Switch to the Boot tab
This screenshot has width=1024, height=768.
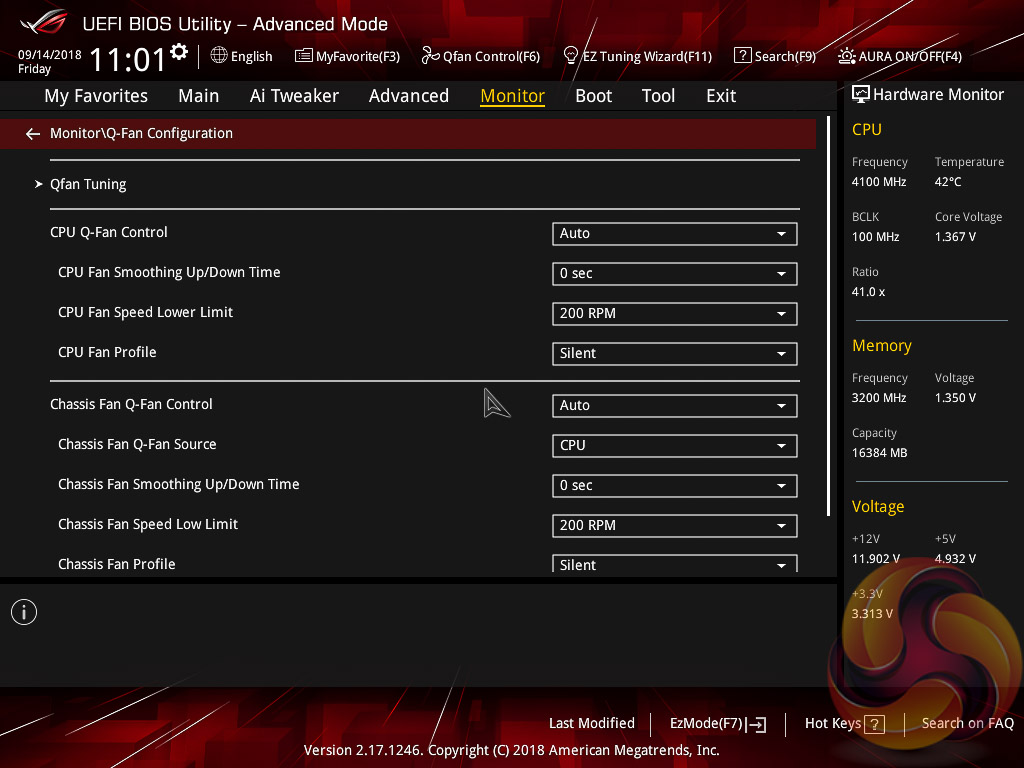[593, 96]
